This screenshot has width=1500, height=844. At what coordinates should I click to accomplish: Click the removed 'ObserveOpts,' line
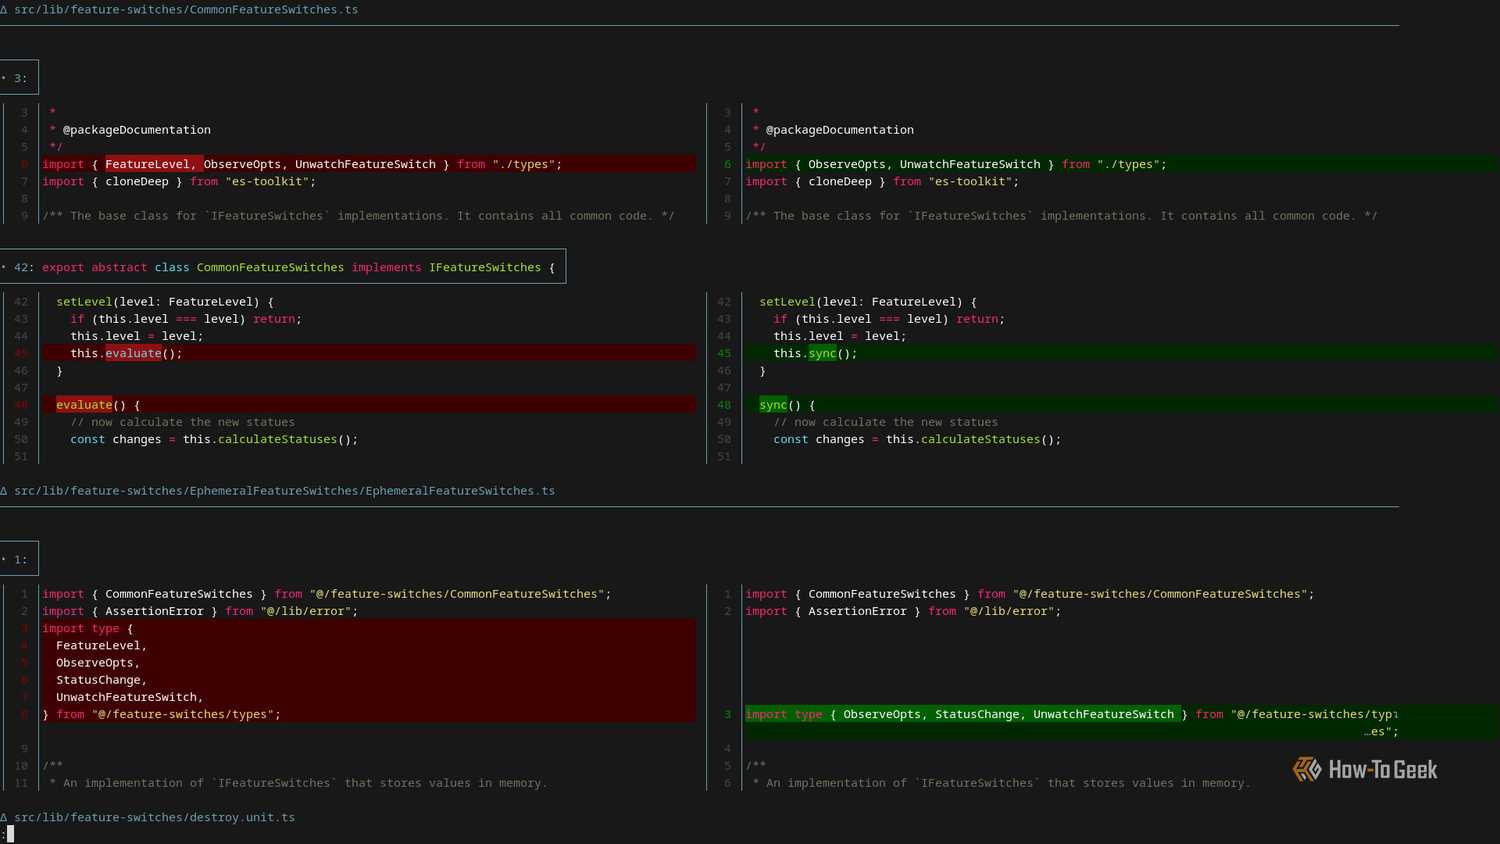coord(369,662)
